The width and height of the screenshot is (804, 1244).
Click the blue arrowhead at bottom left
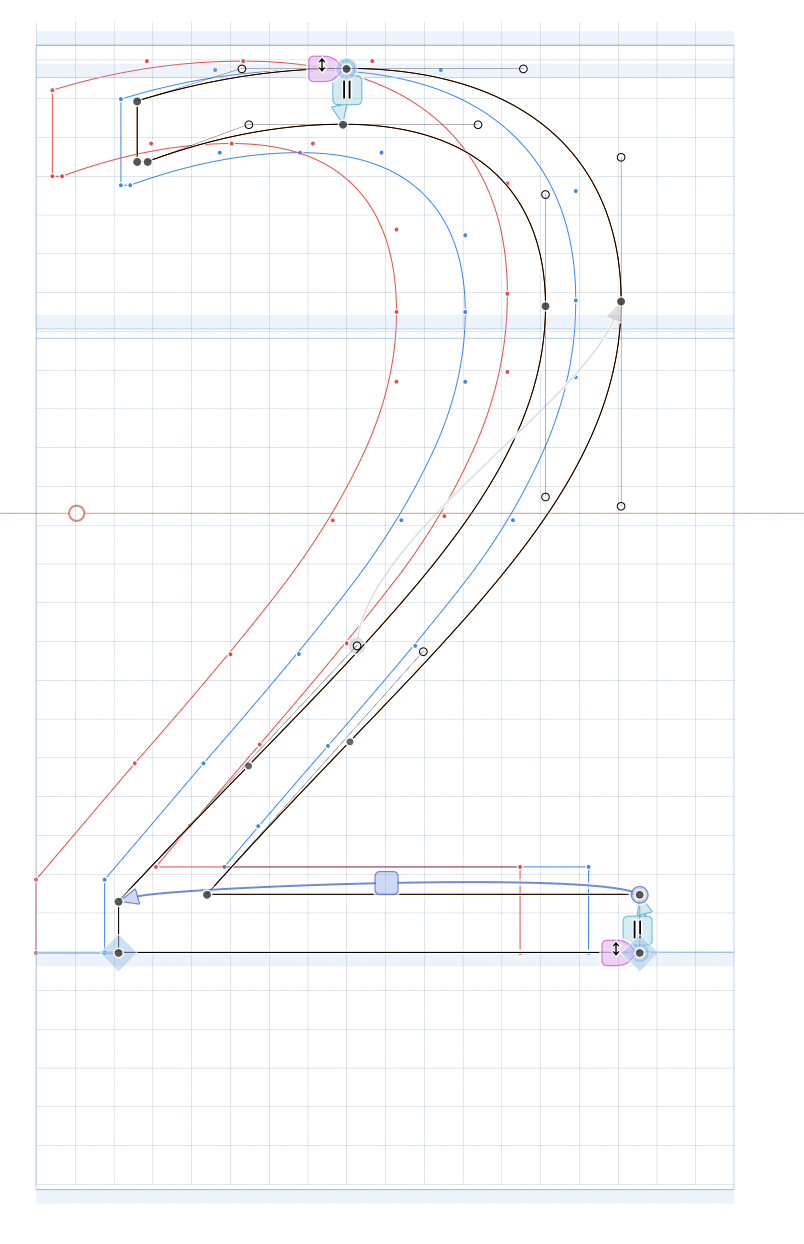click(x=130, y=898)
